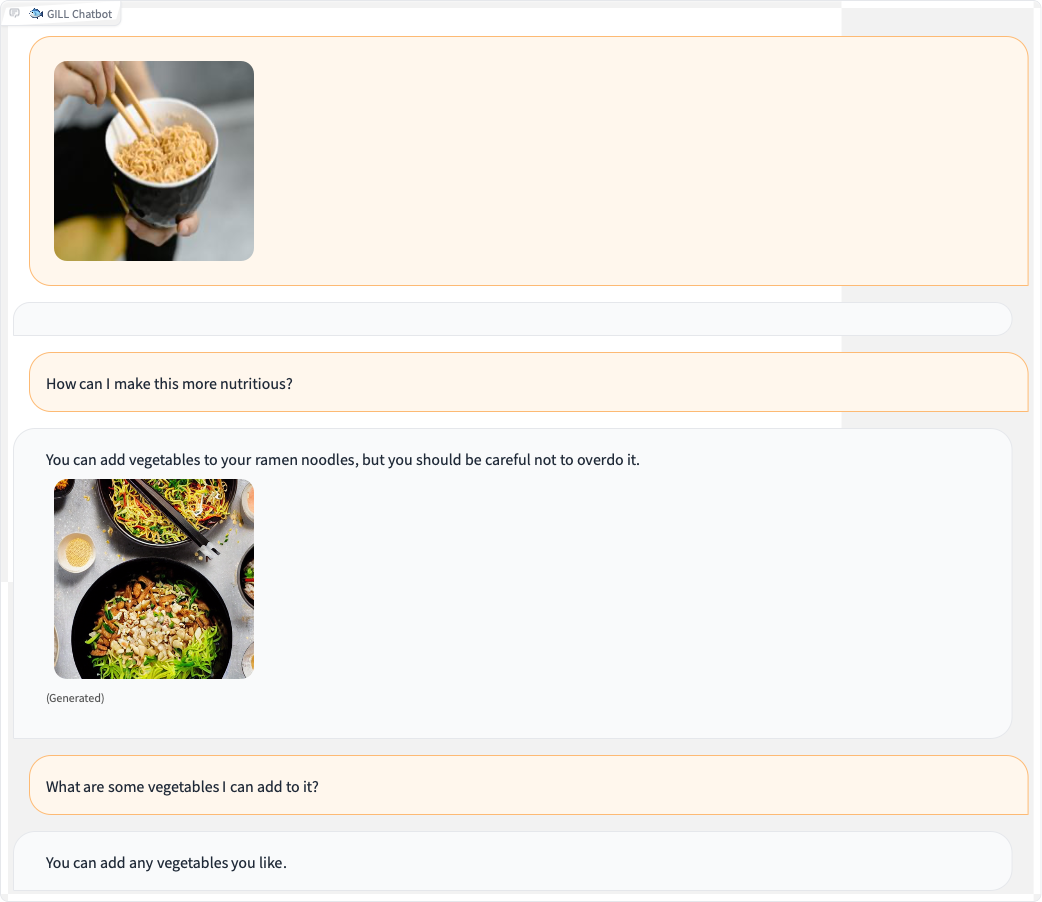Click the large black bowl with green vegetables
The width and height of the screenshot is (1042, 902).
[x=152, y=620]
